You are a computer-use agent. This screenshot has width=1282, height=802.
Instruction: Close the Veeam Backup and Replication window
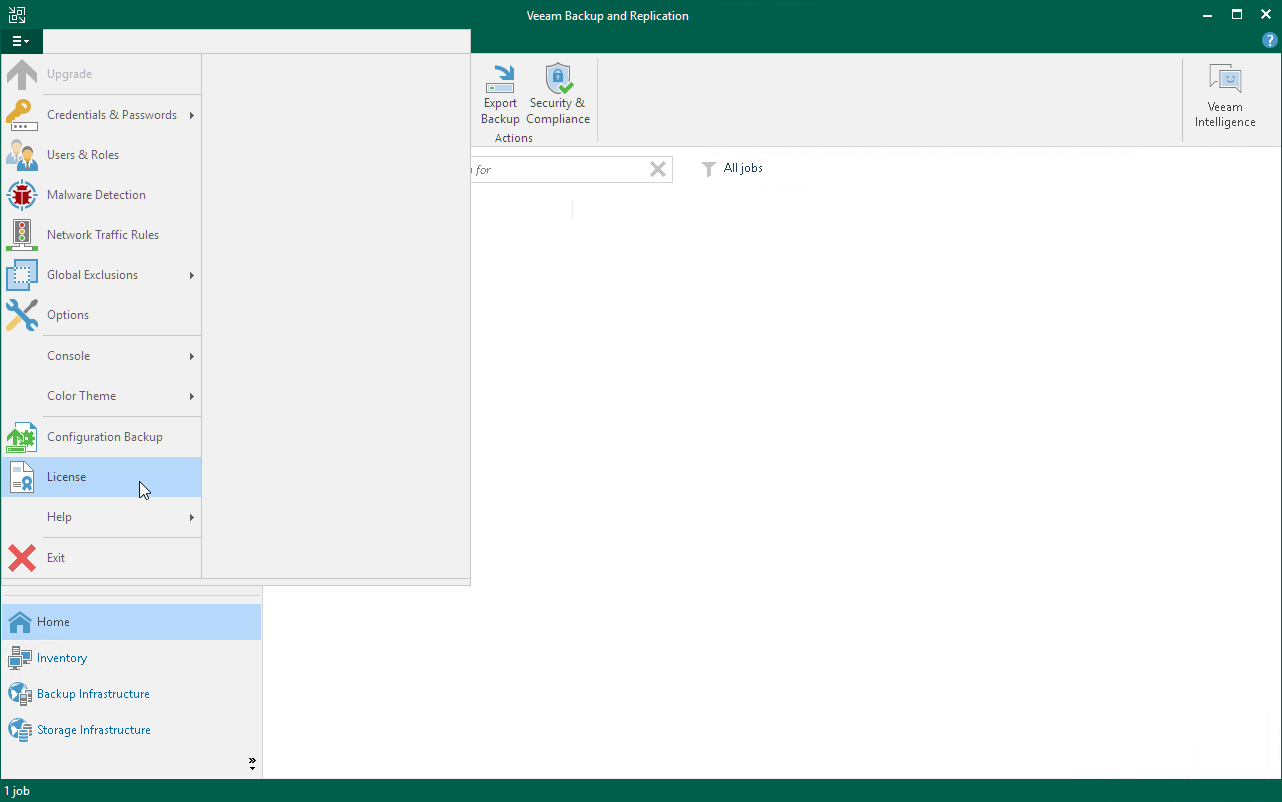click(x=1265, y=15)
